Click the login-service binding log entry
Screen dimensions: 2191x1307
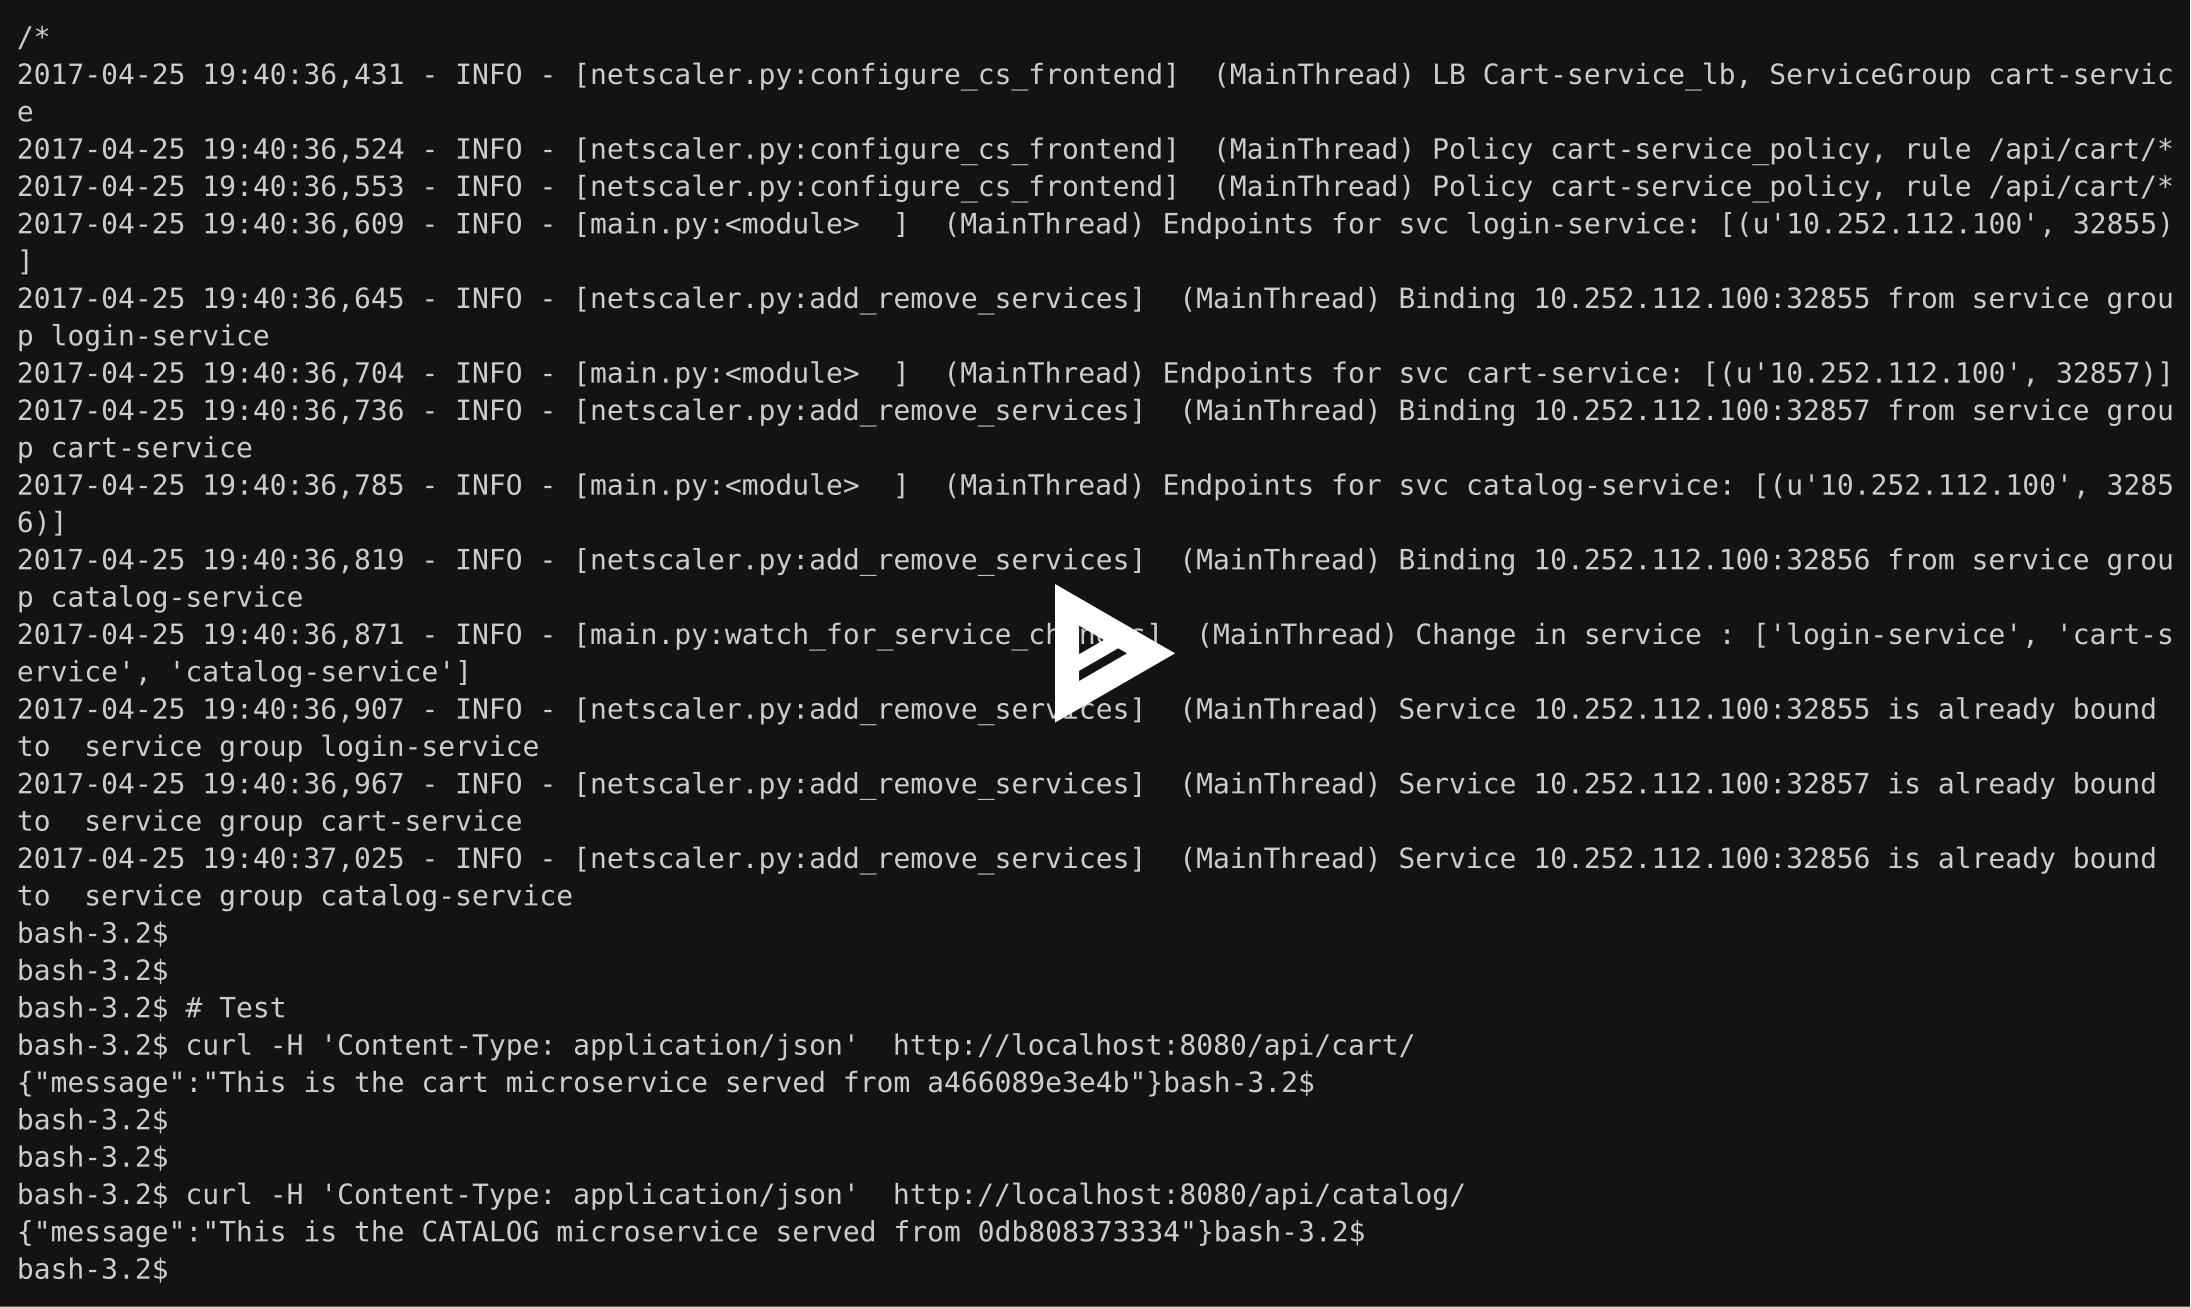1096,313
